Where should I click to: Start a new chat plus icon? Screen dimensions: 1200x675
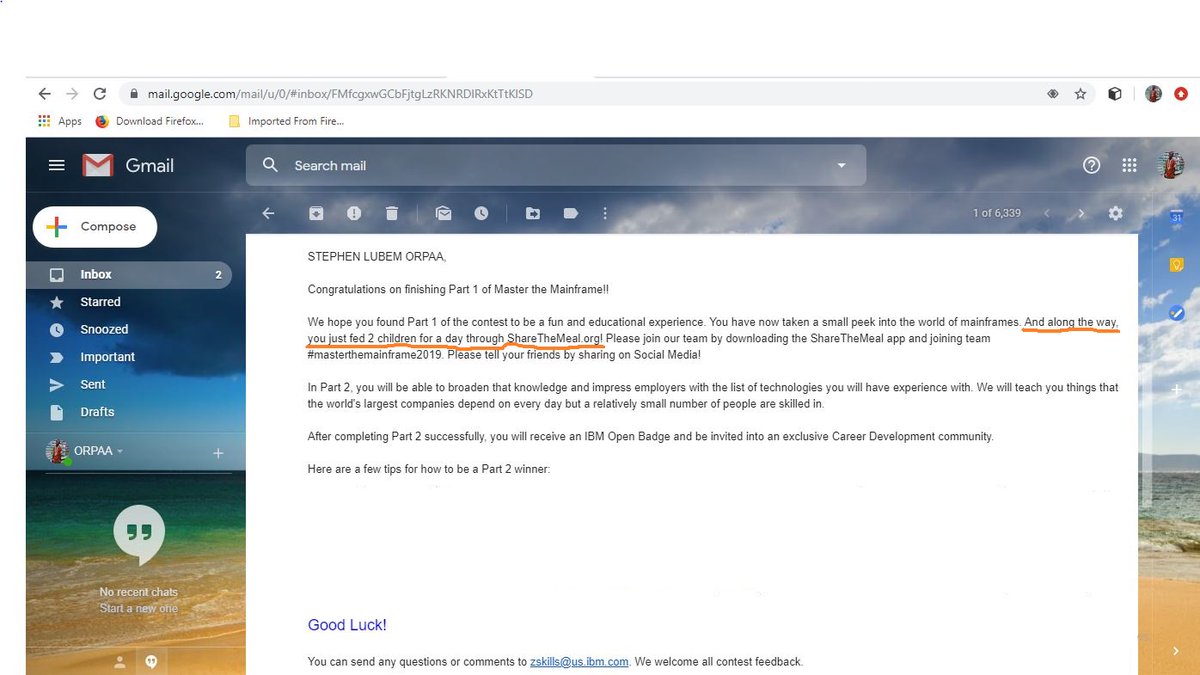(x=218, y=453)
